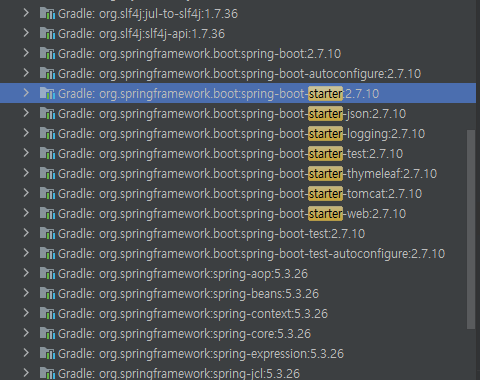Expand the spring-boot-starter-web node
The width and height of the screenshot is (480, 380).
tap(26, 213)
